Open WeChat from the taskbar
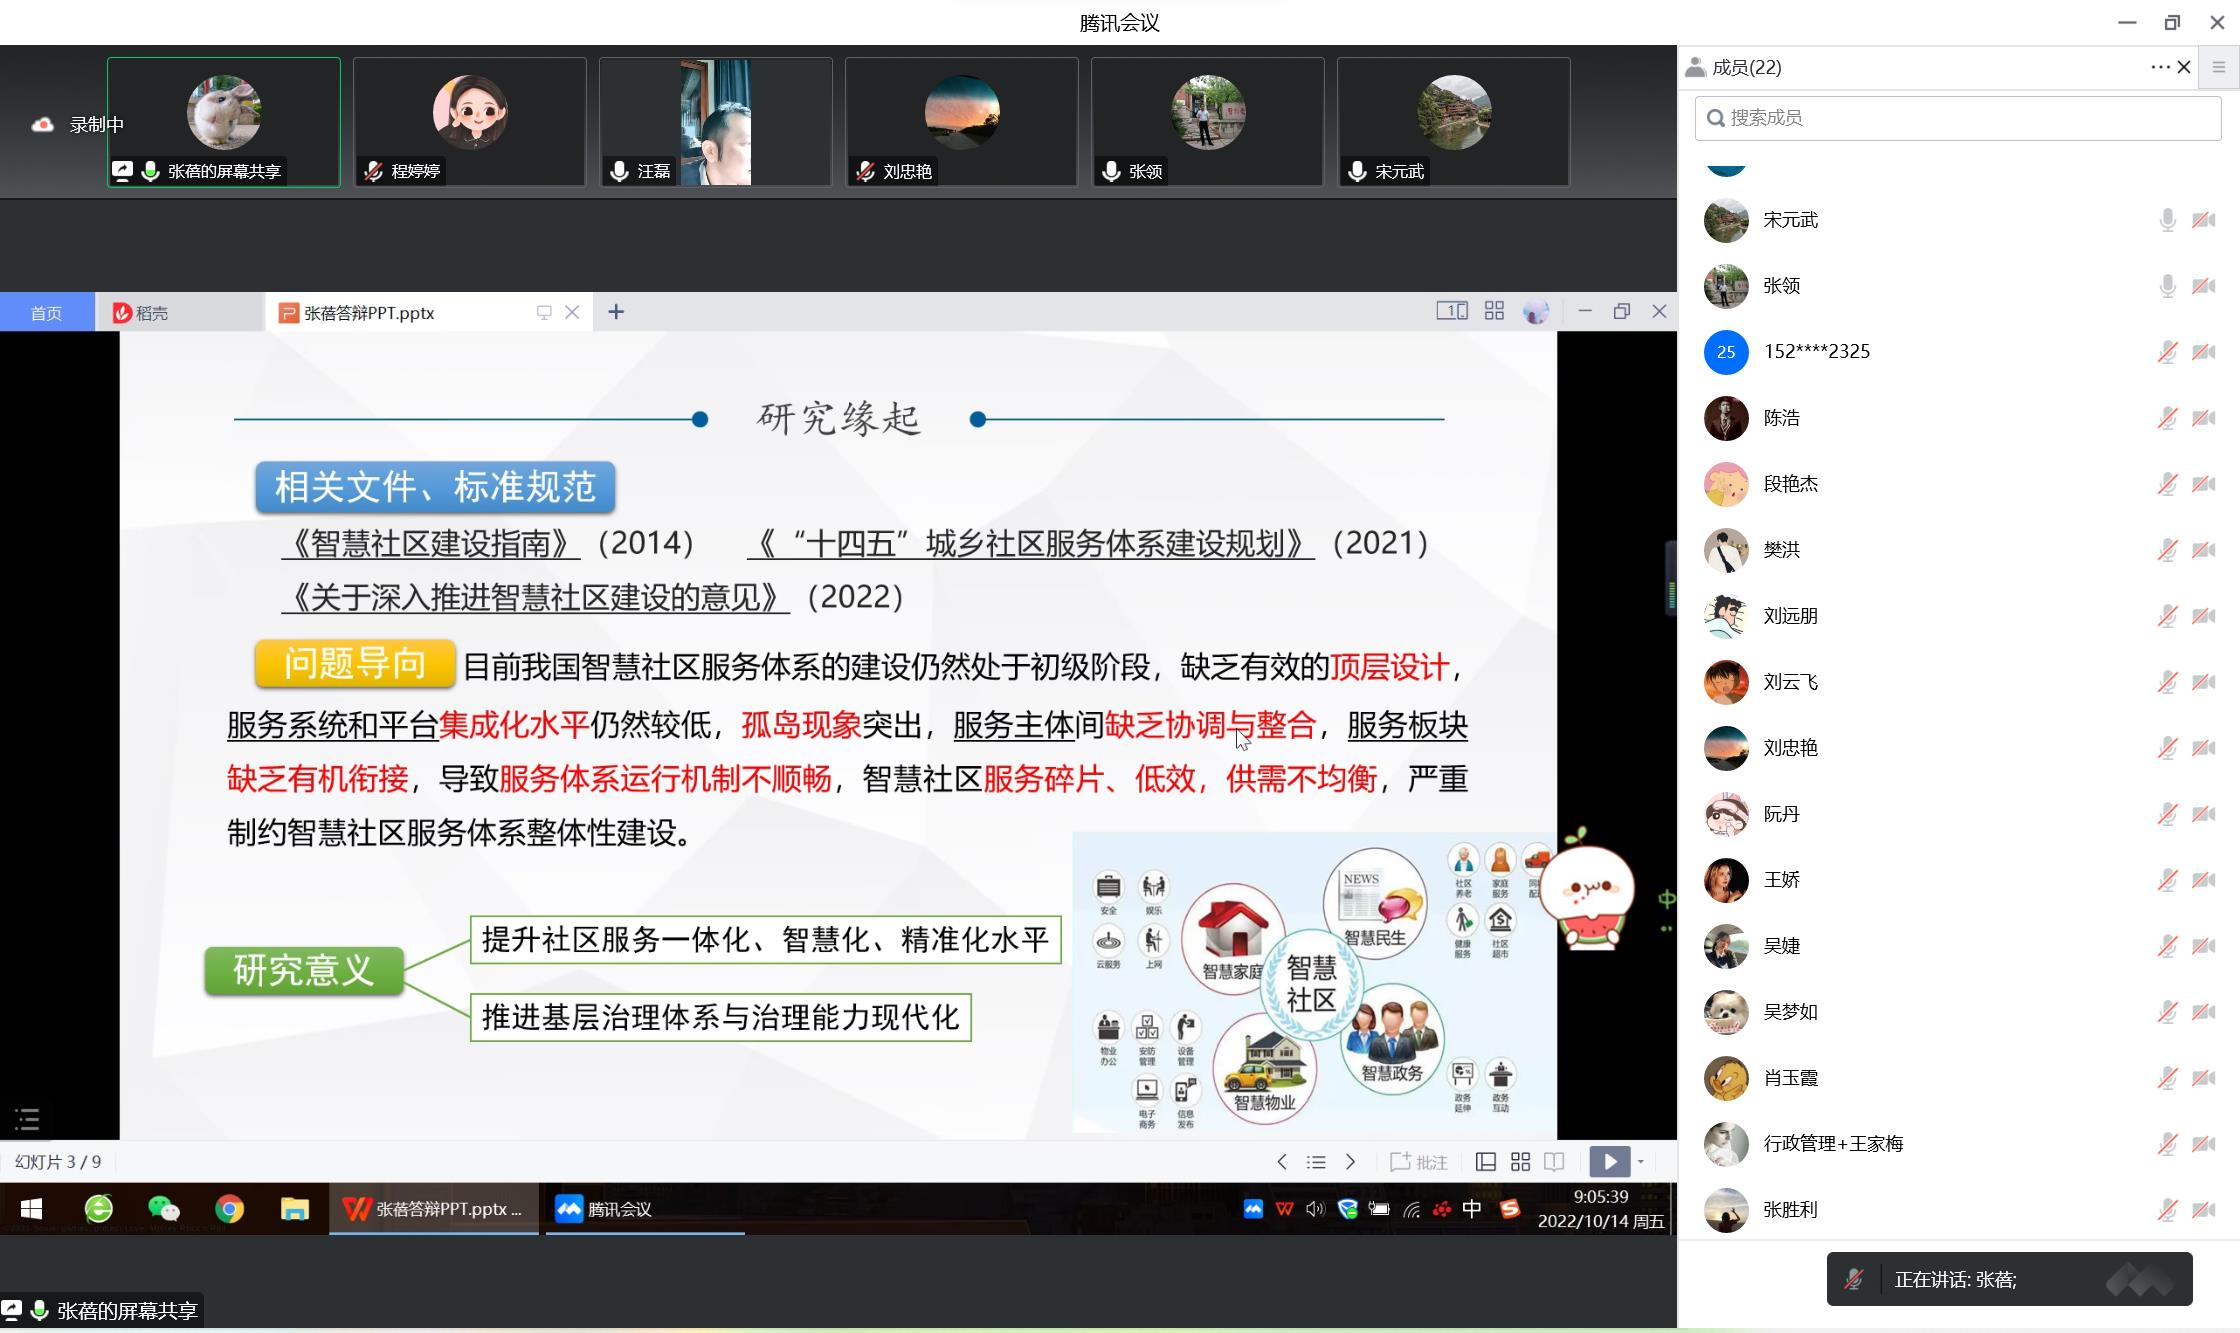The height and width of the screenshot is (1333, 2240). (163, 1209)
